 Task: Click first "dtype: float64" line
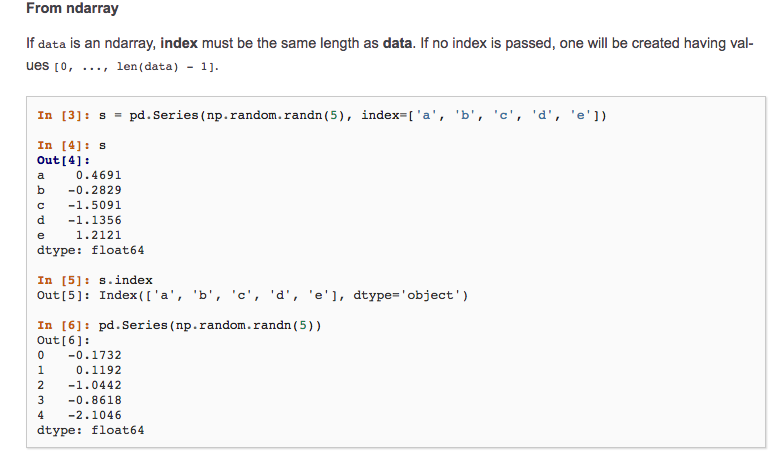coord(90,250)
